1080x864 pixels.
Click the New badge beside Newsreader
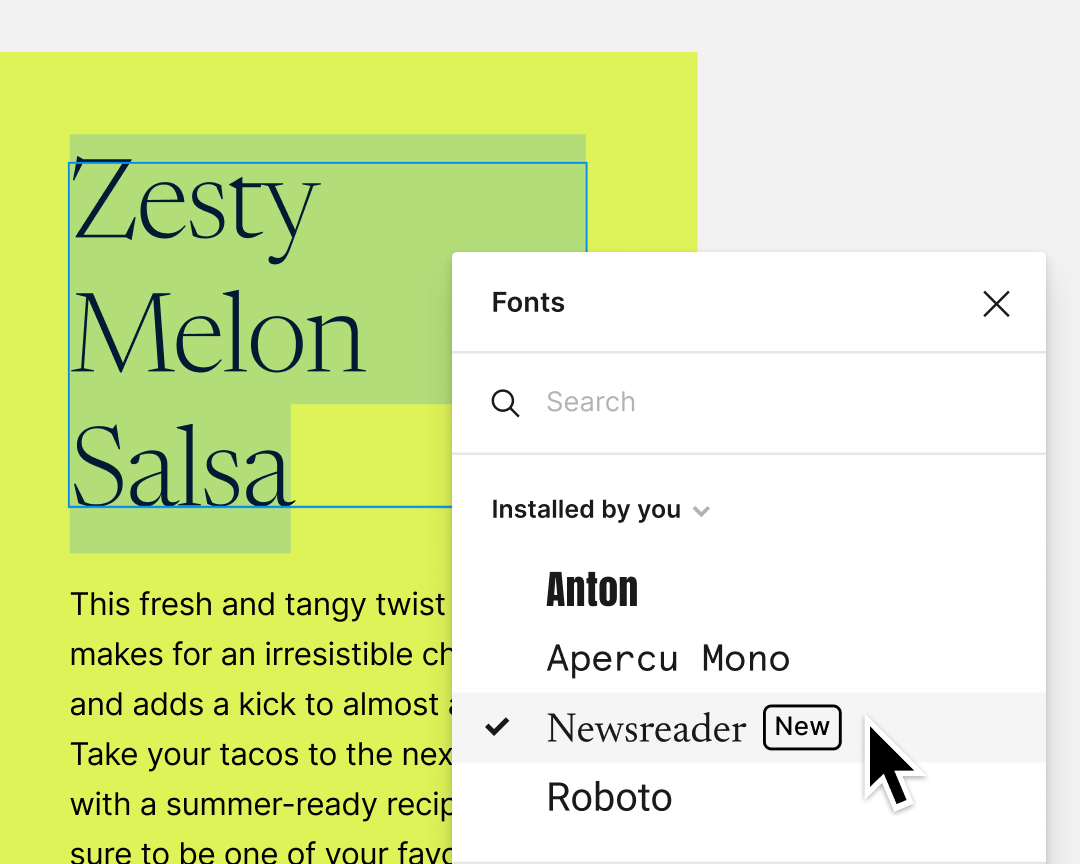point(802,727)
